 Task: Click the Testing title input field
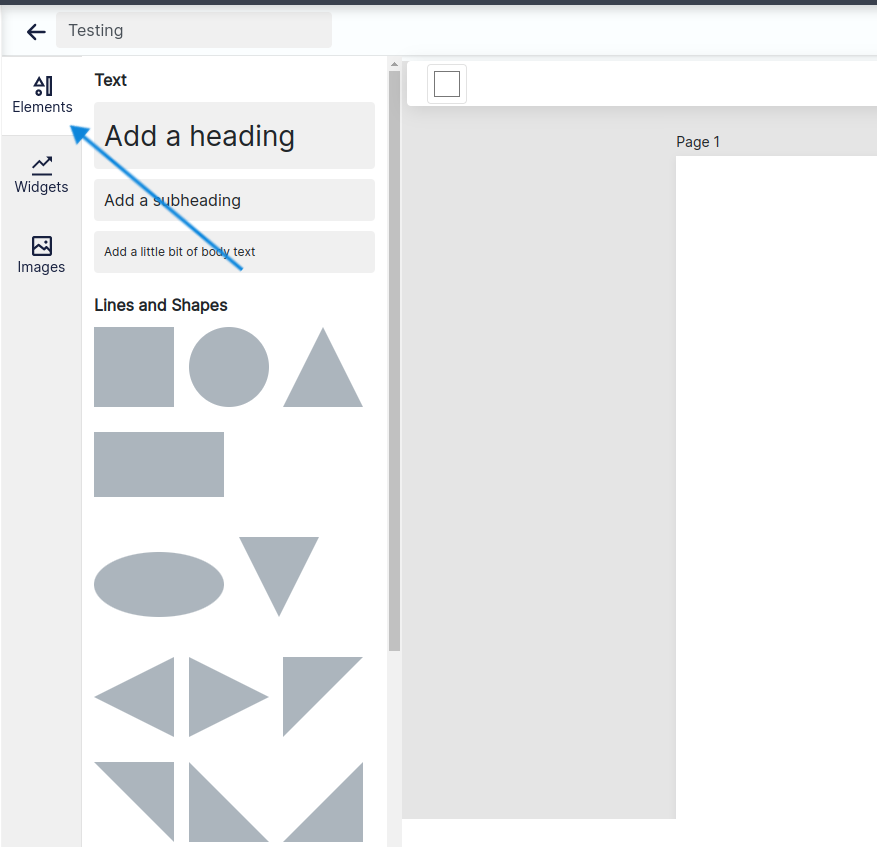click(193, 30)
